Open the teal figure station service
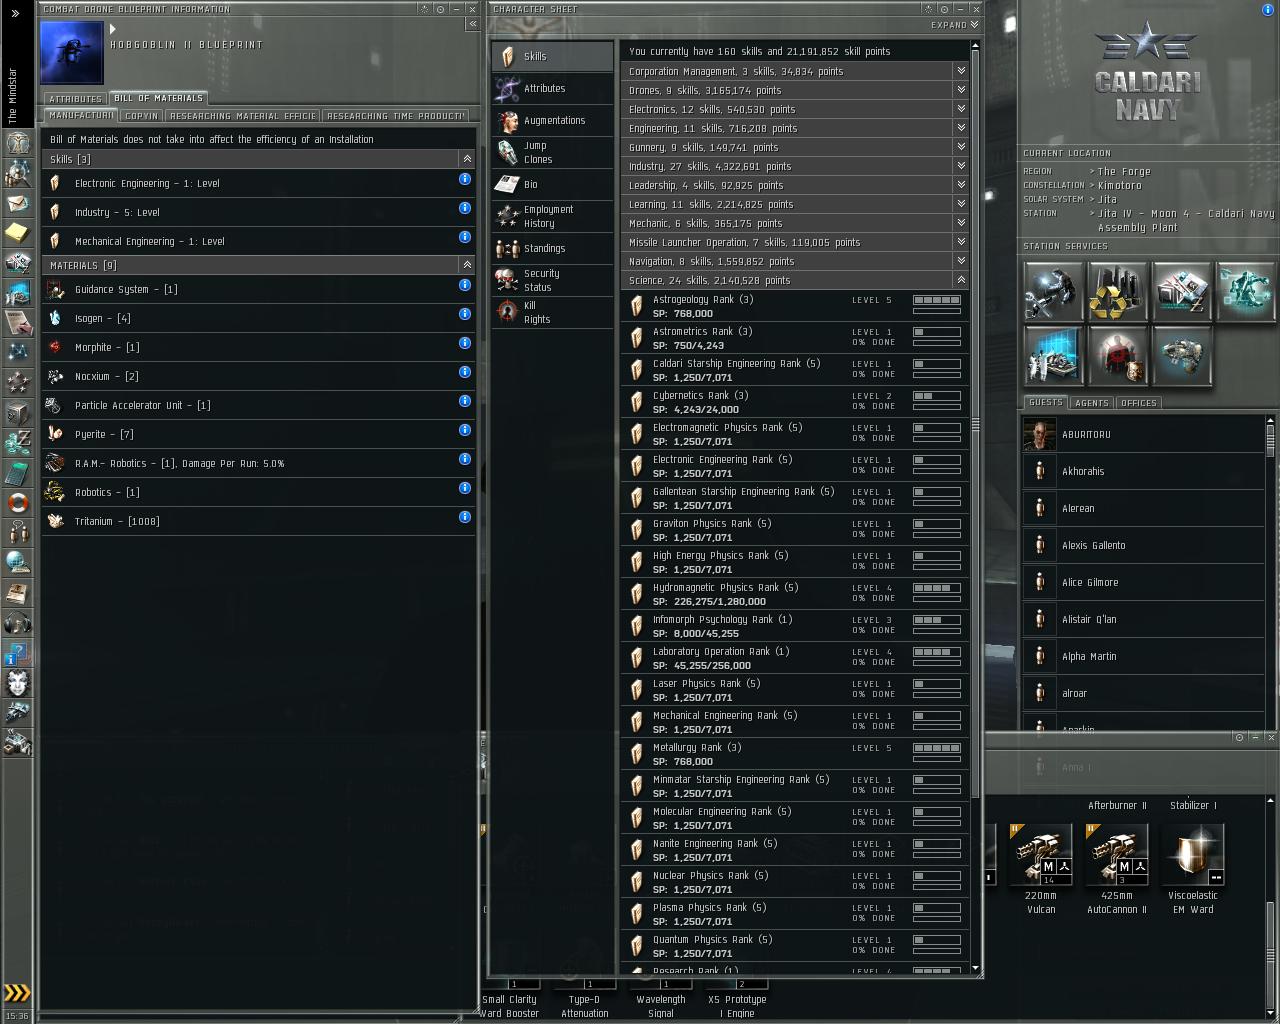Viewport: 1280px width, 1024px height. [x=1245, y=292]
